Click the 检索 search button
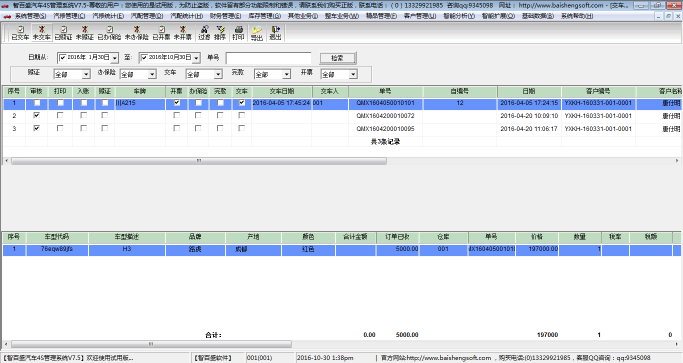Screen dimensions: 683x363 pyautogui.click(x=338, y=58)
